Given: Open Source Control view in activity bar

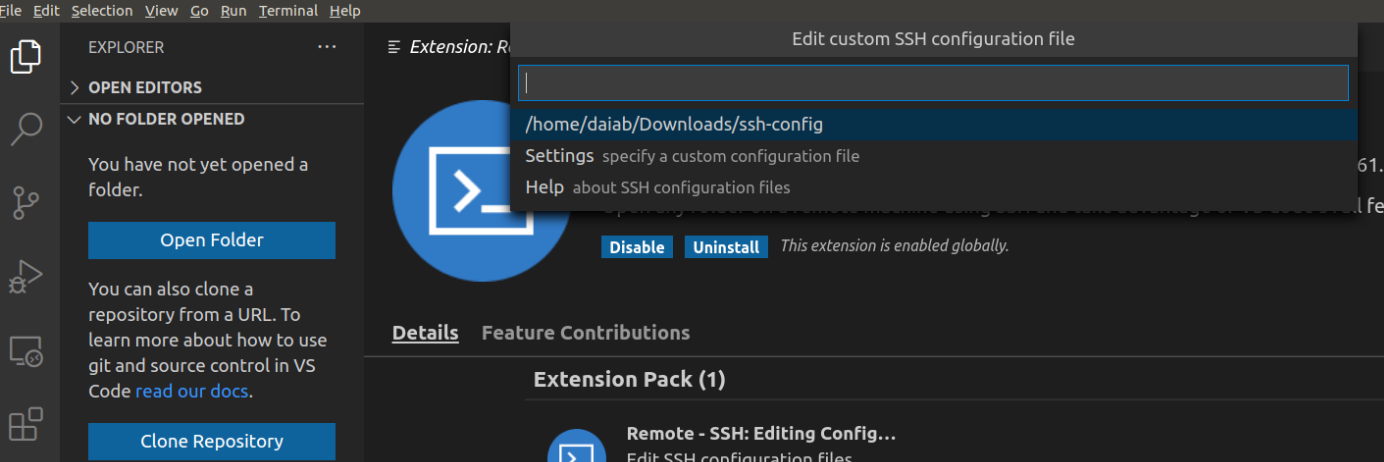Looking at the screenshot, I should coord(26,202).
